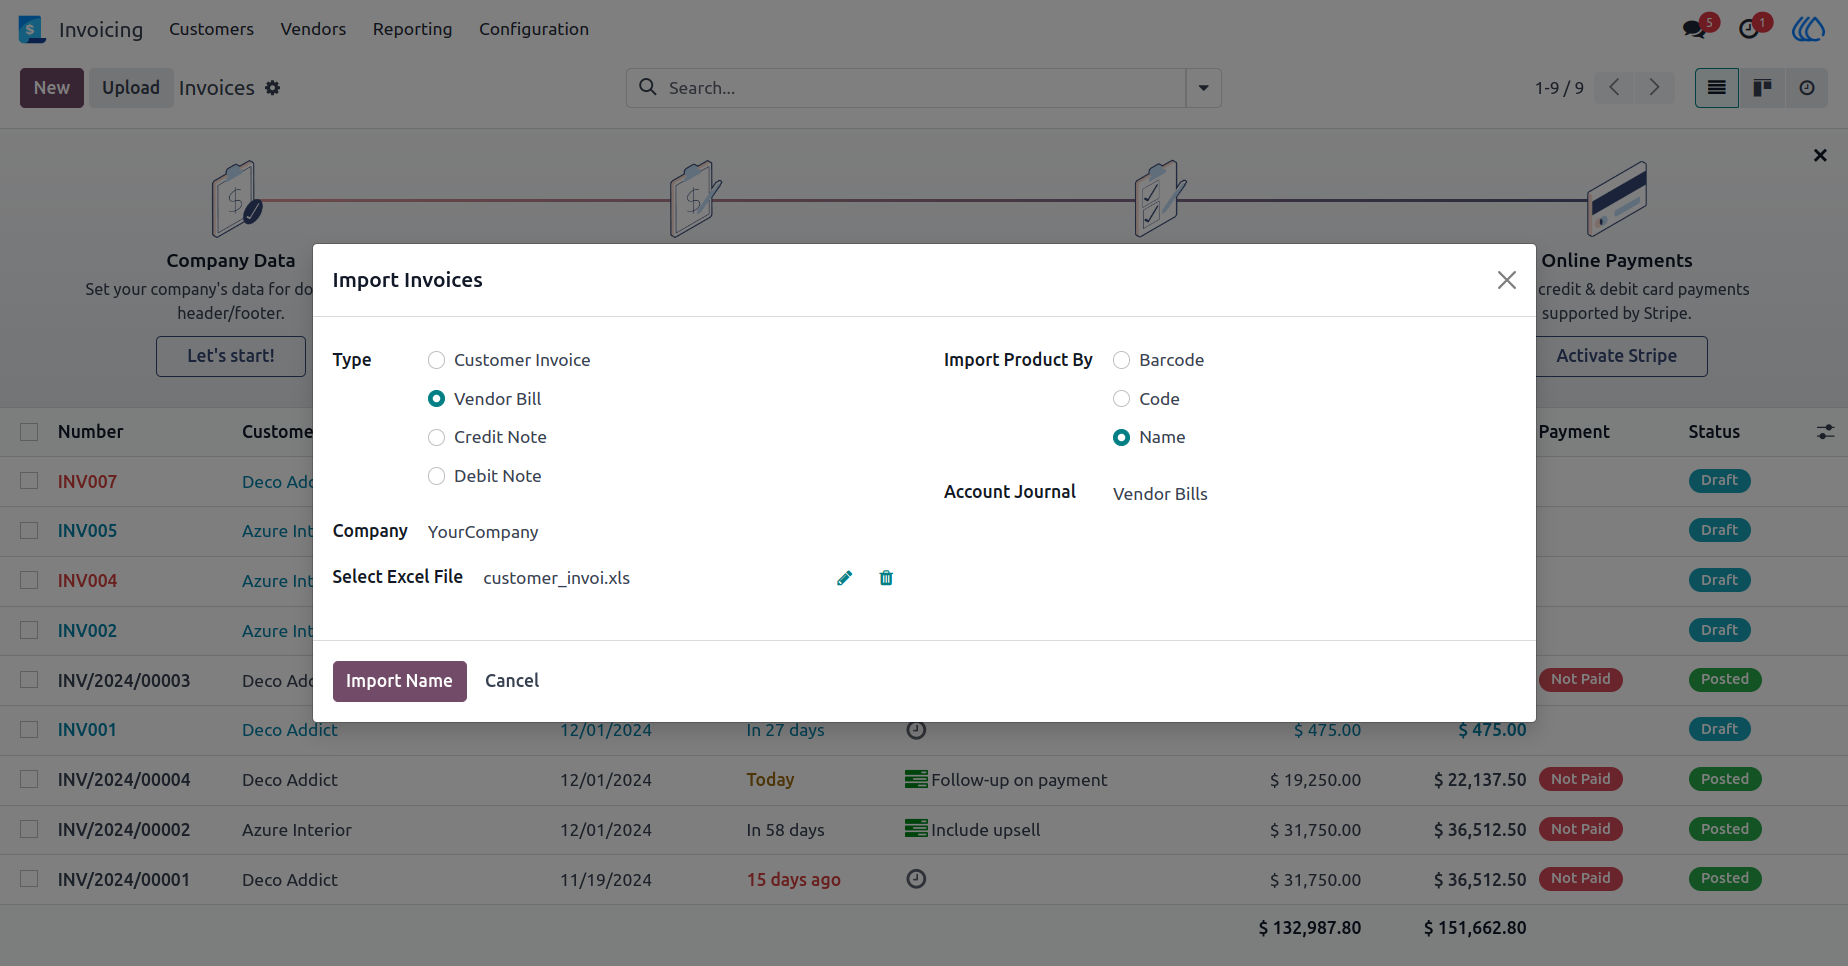Click the Invoicing app logo icon
1848x966 pixels.
[32, 29]
